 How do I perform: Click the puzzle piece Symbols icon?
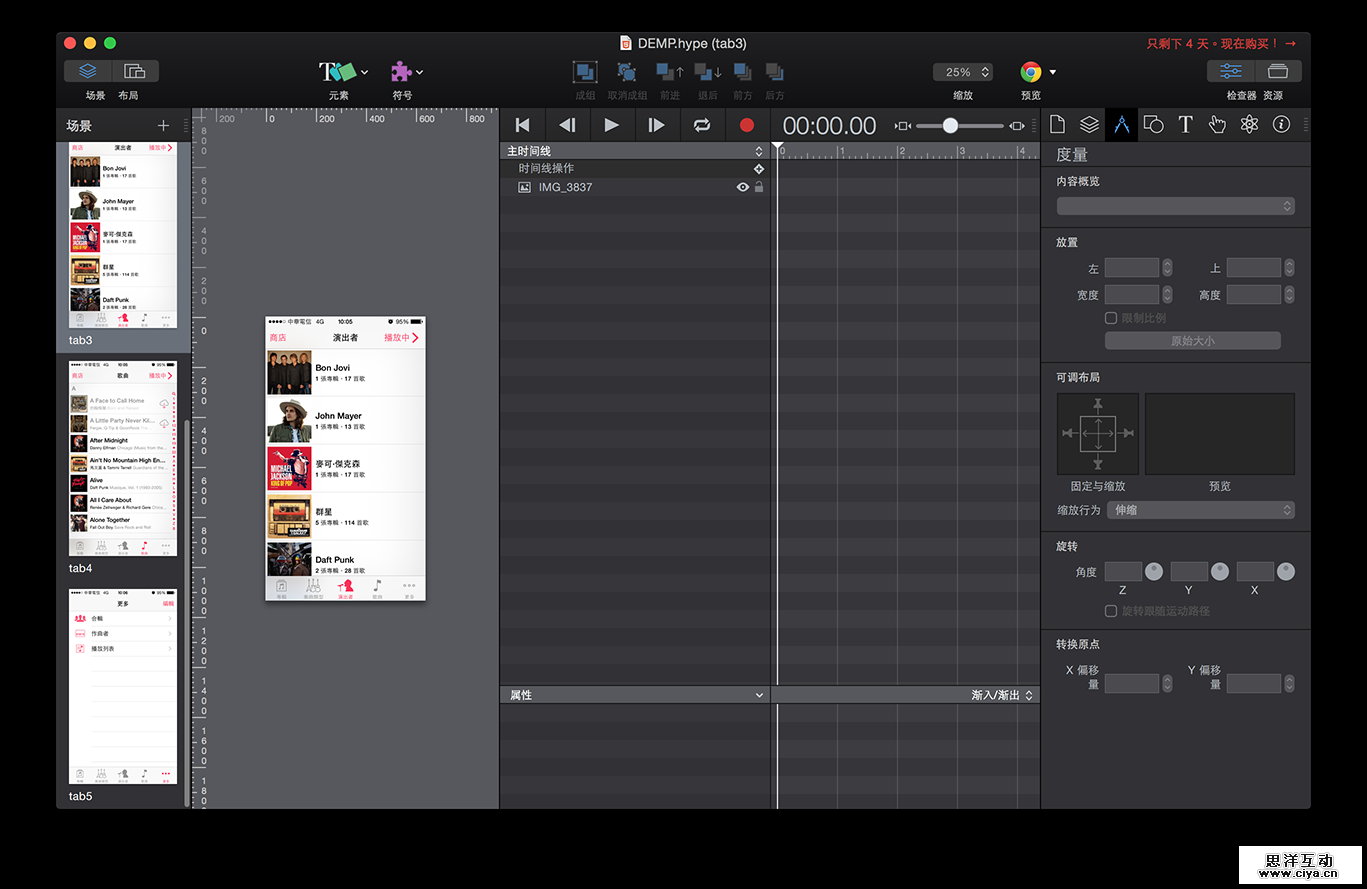401,72
